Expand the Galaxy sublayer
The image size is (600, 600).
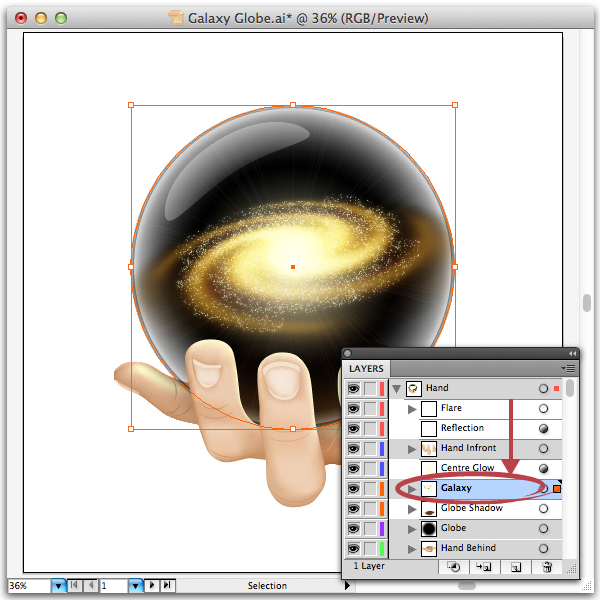(412, 489)
